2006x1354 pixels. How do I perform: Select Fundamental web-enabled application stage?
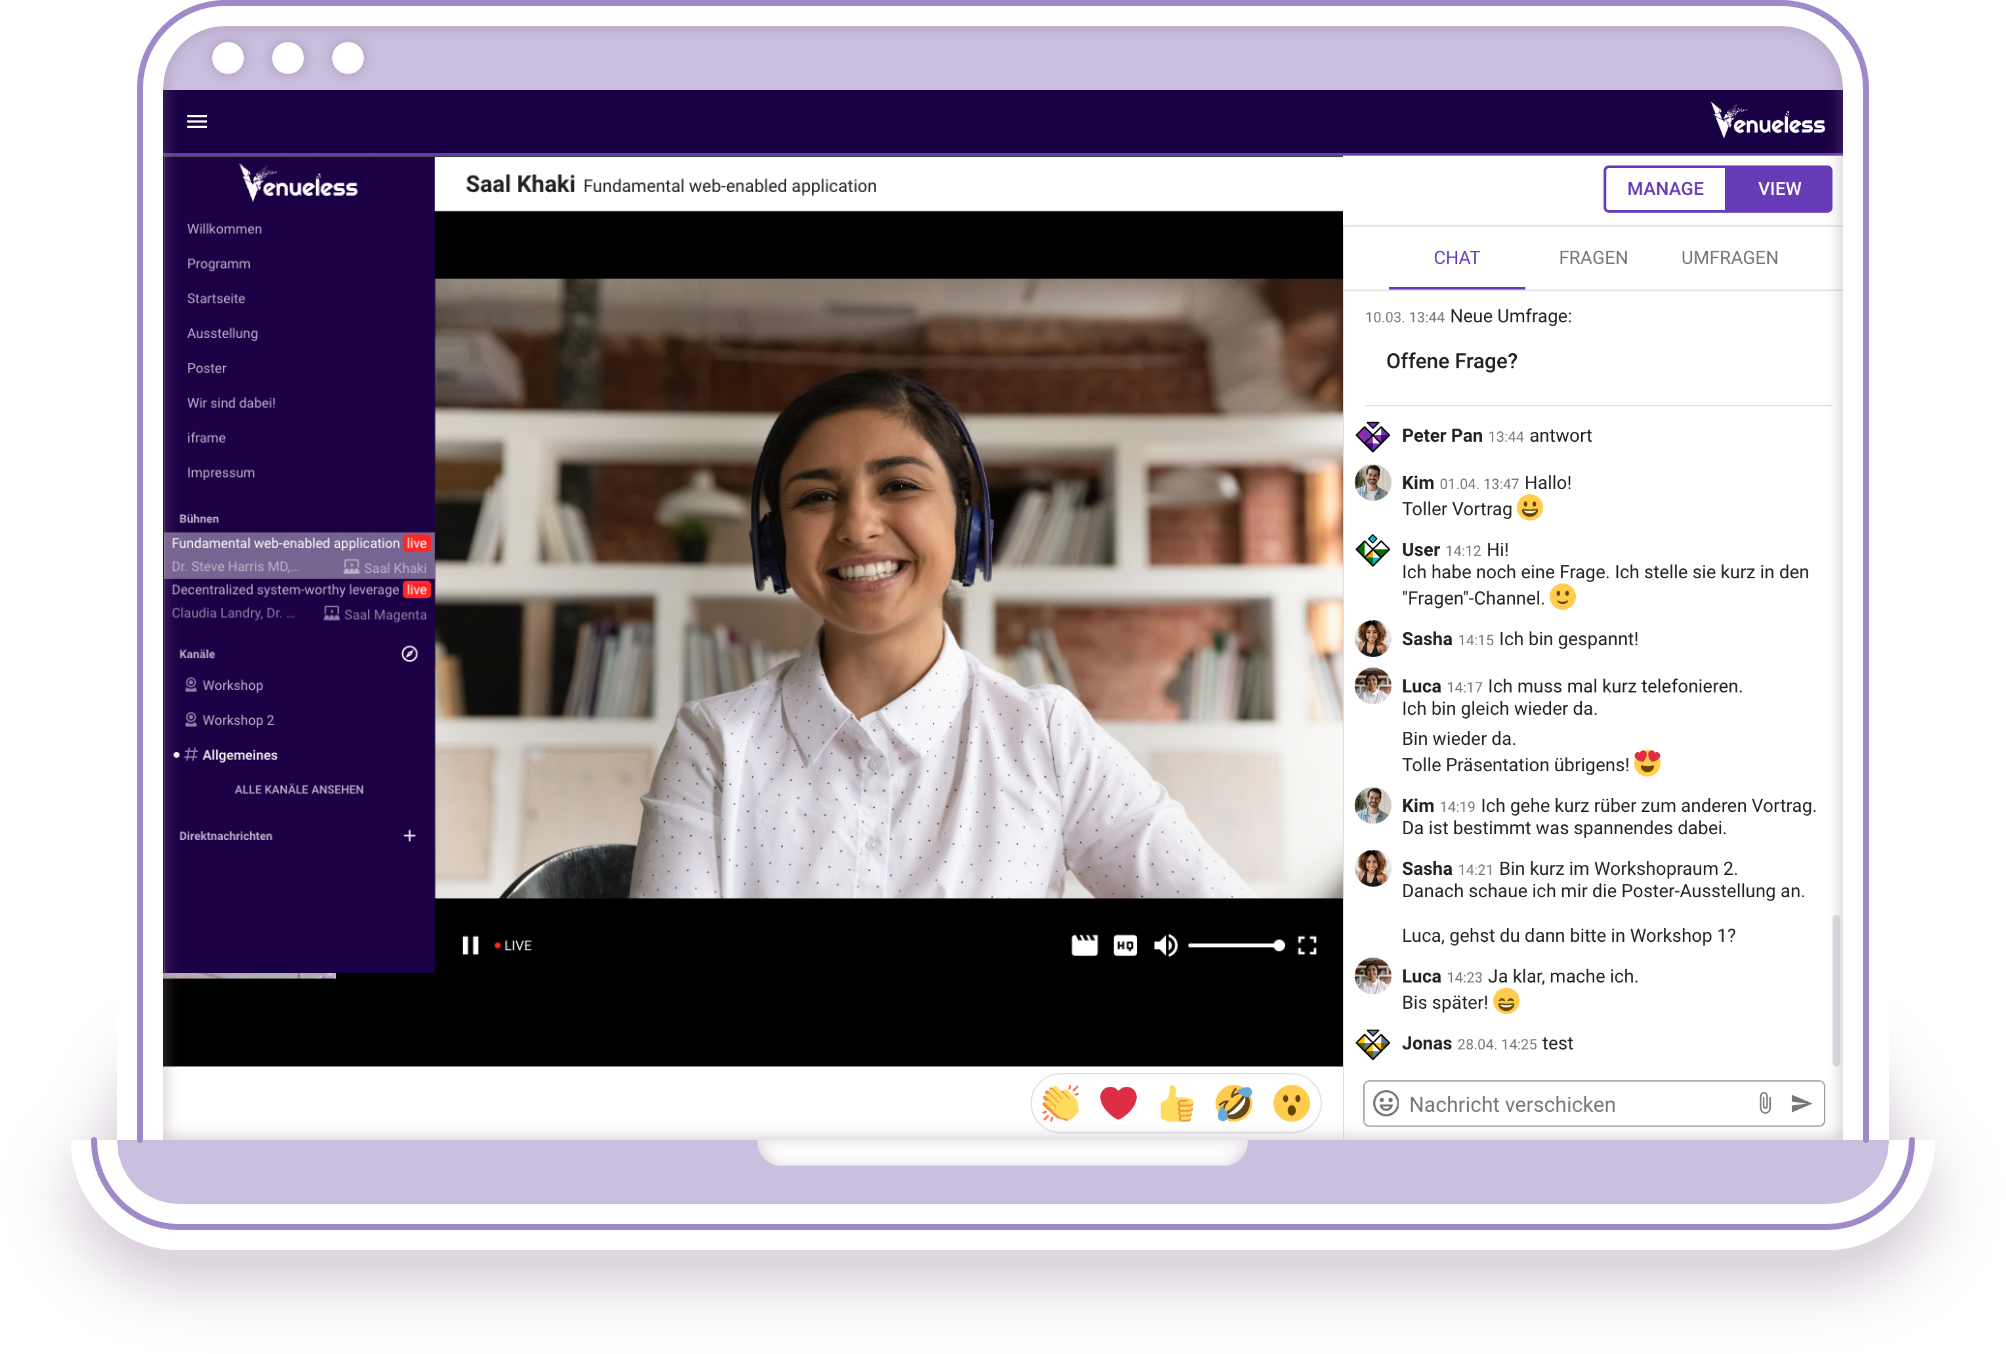click(x=299, y=555)
